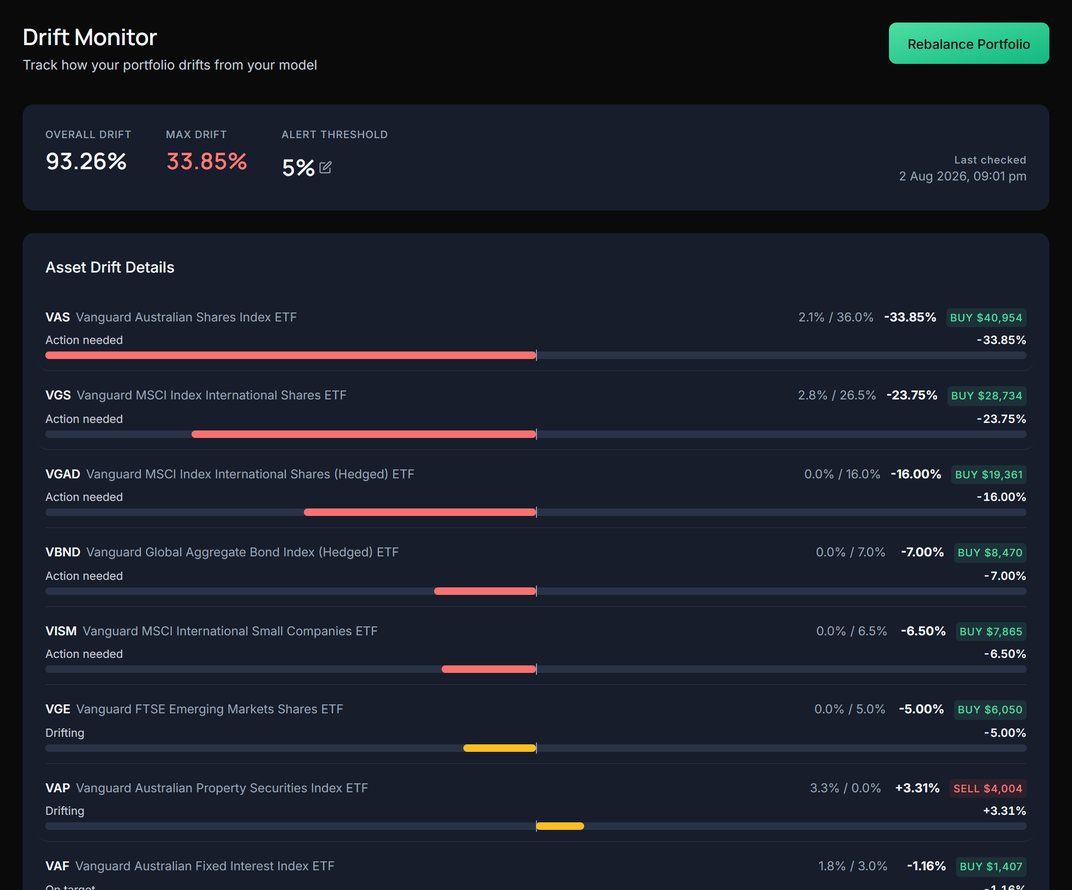The image size is (1072, 890).
Task: Click the Asset Drift Details heading
Action: tap(109, 267)
